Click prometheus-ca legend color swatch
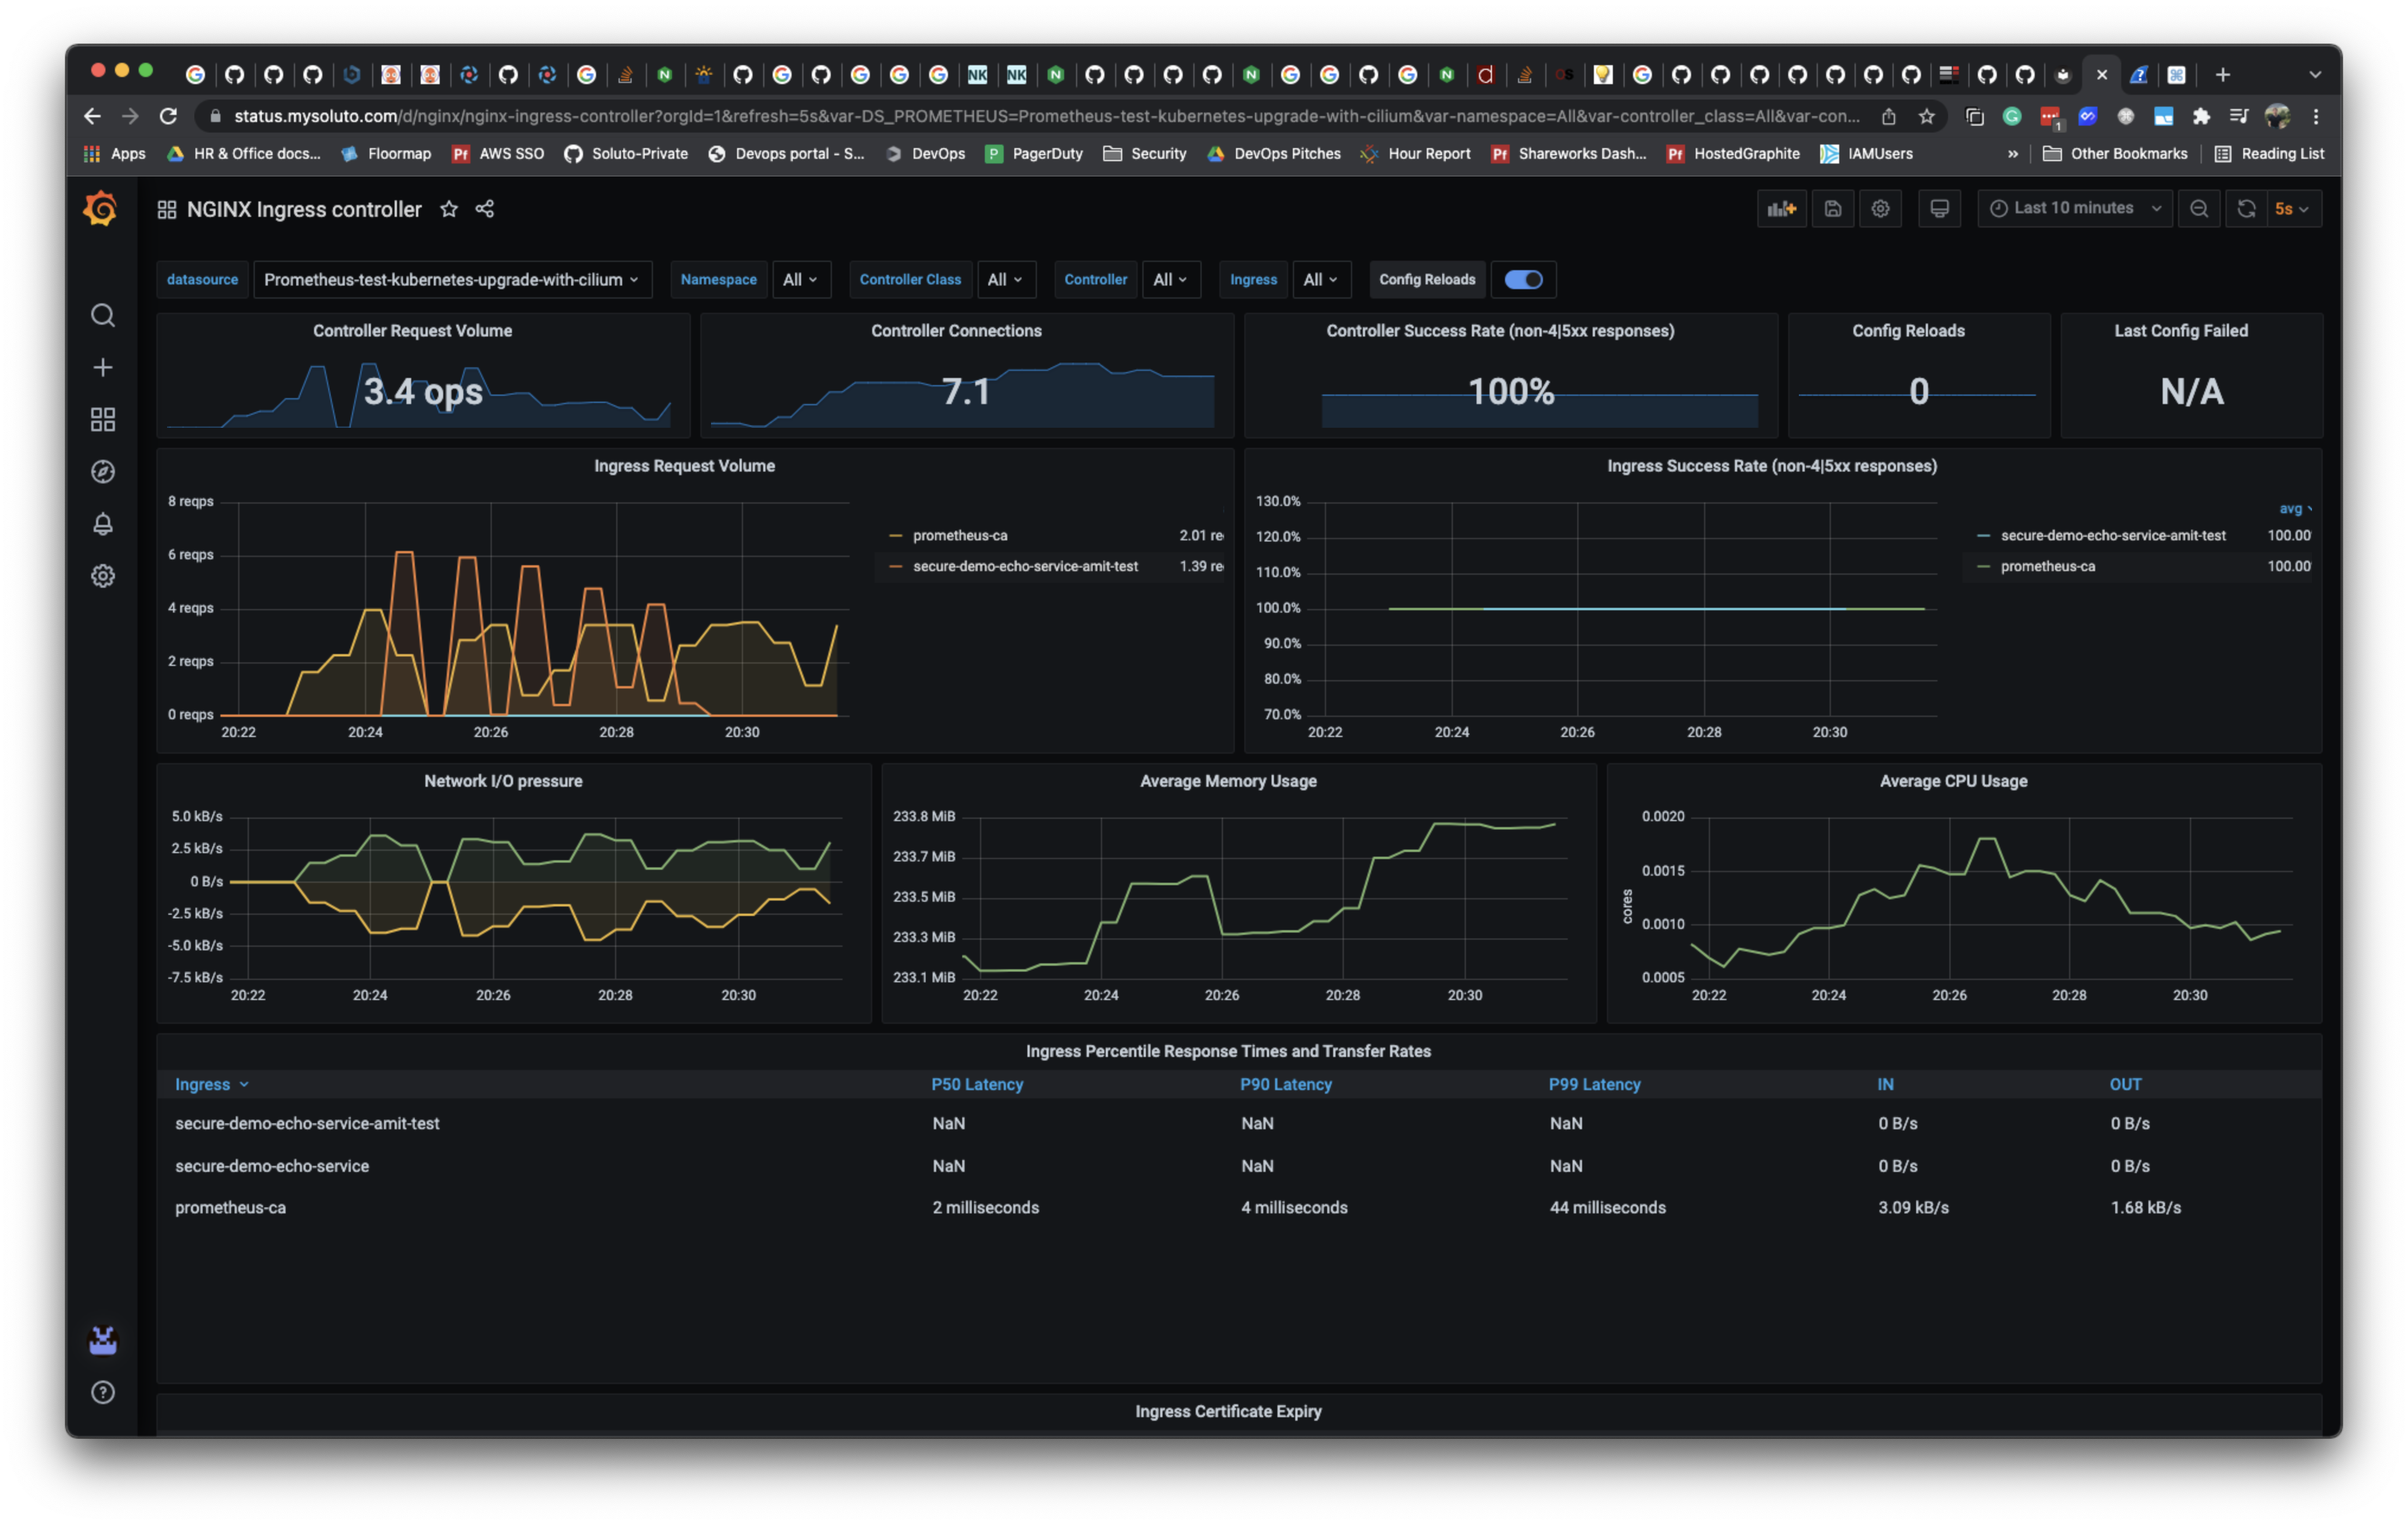 895,536
